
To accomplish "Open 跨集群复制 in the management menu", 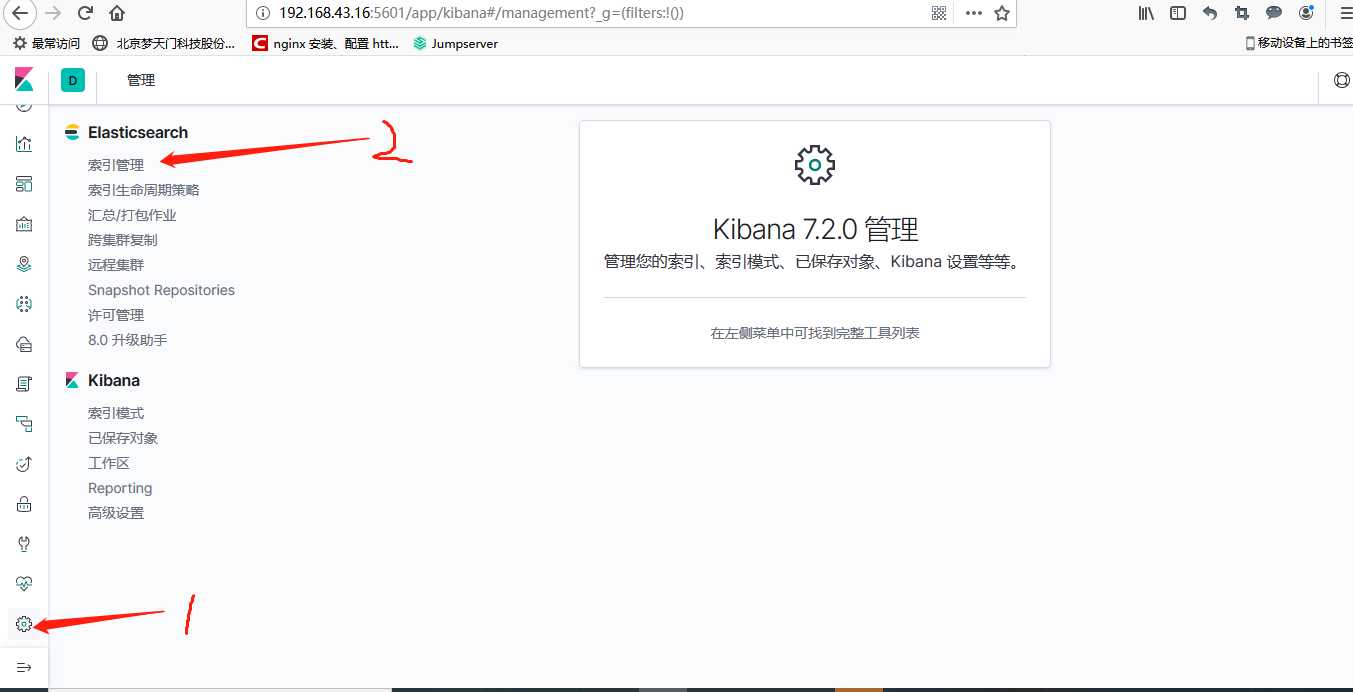I will (123, 240).
